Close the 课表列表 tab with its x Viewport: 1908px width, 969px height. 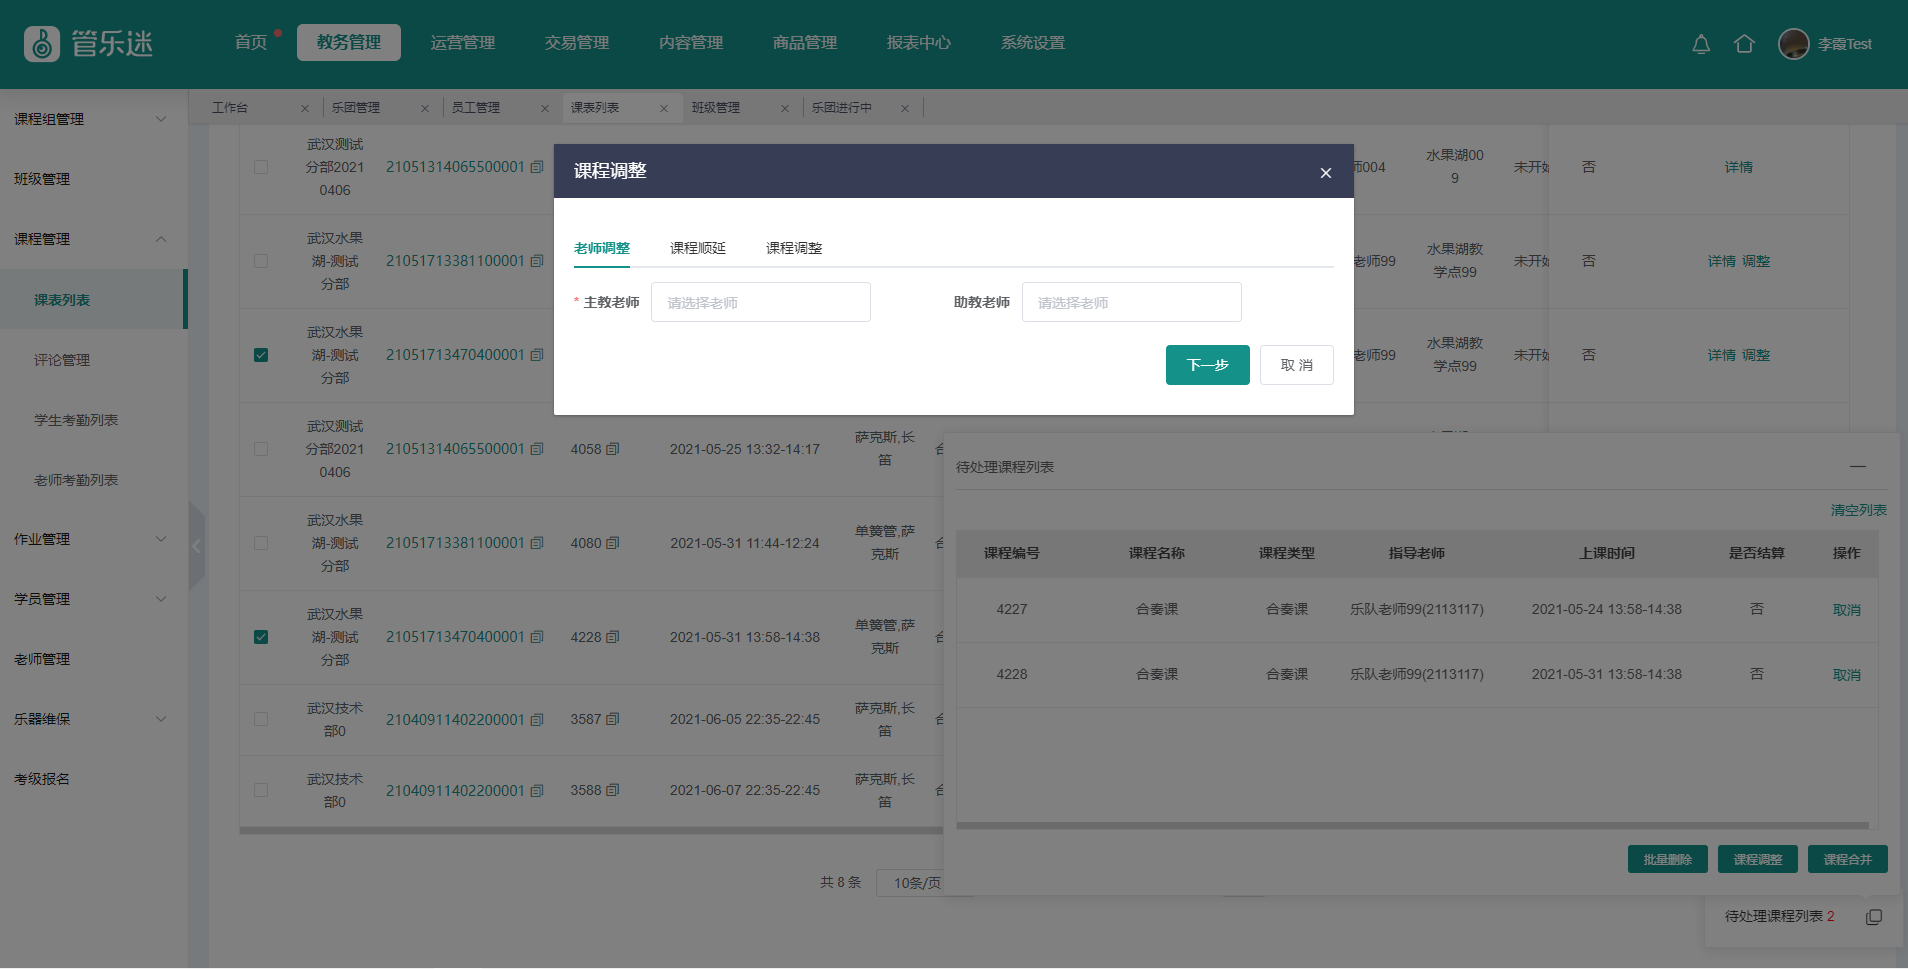[664, 108]
